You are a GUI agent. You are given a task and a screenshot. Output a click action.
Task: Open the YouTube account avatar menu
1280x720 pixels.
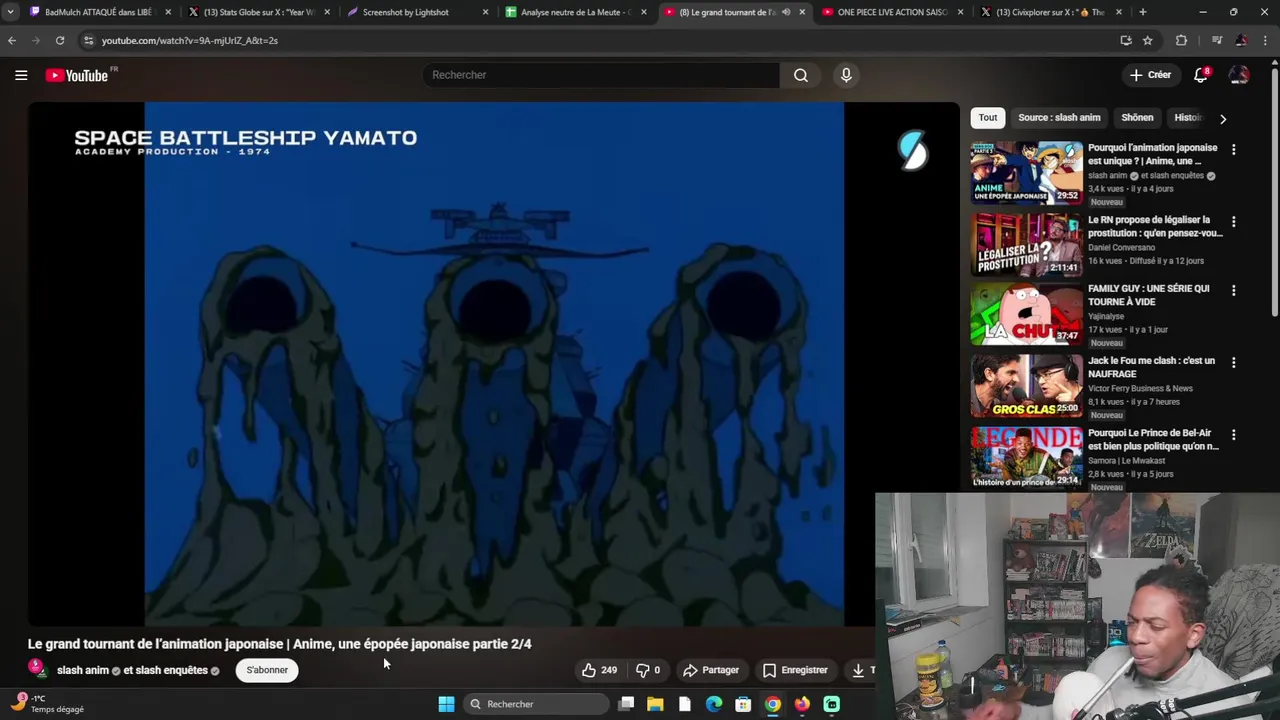pos(1239,75)
